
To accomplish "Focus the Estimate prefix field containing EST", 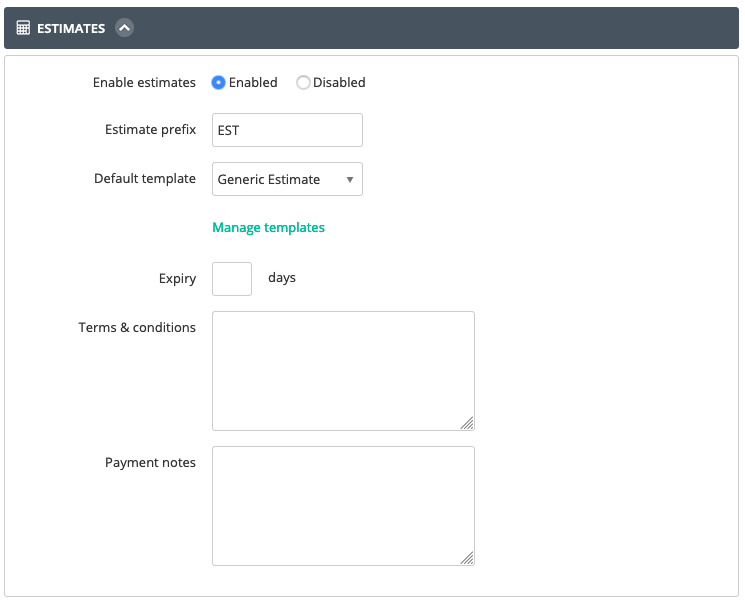I will pos(287,130).
